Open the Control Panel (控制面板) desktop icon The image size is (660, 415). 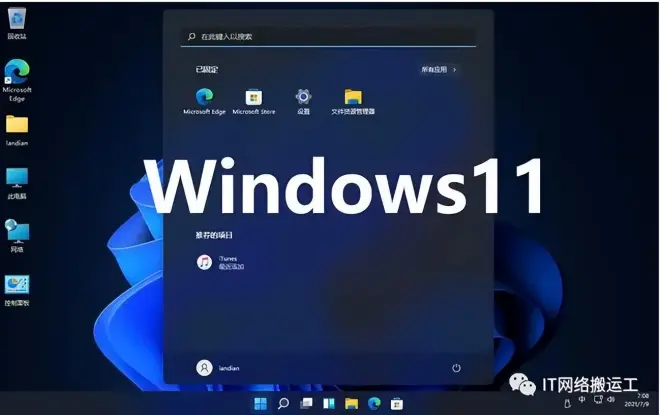[17, 290]
